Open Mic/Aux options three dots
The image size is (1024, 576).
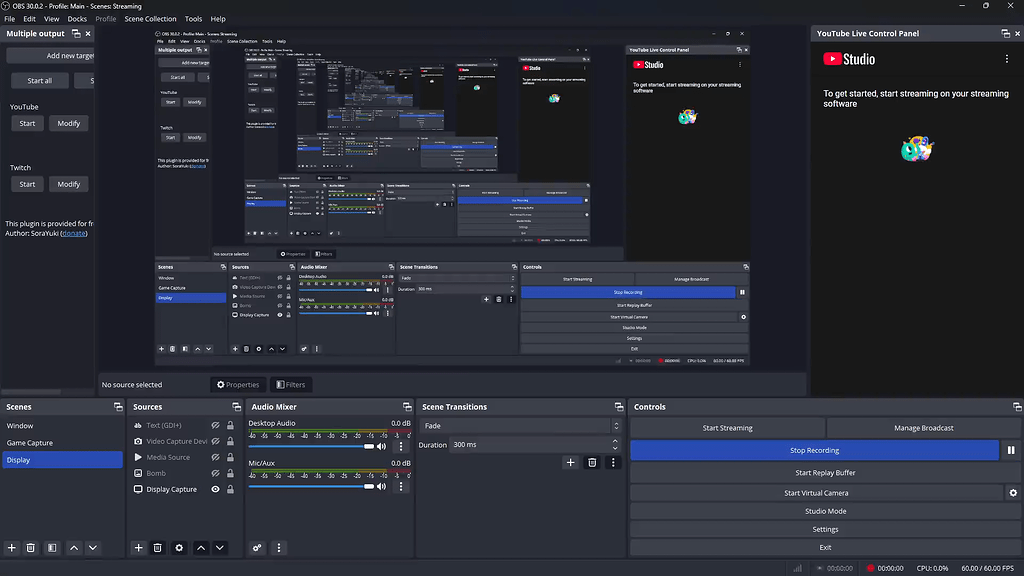(x=401, y=487)
